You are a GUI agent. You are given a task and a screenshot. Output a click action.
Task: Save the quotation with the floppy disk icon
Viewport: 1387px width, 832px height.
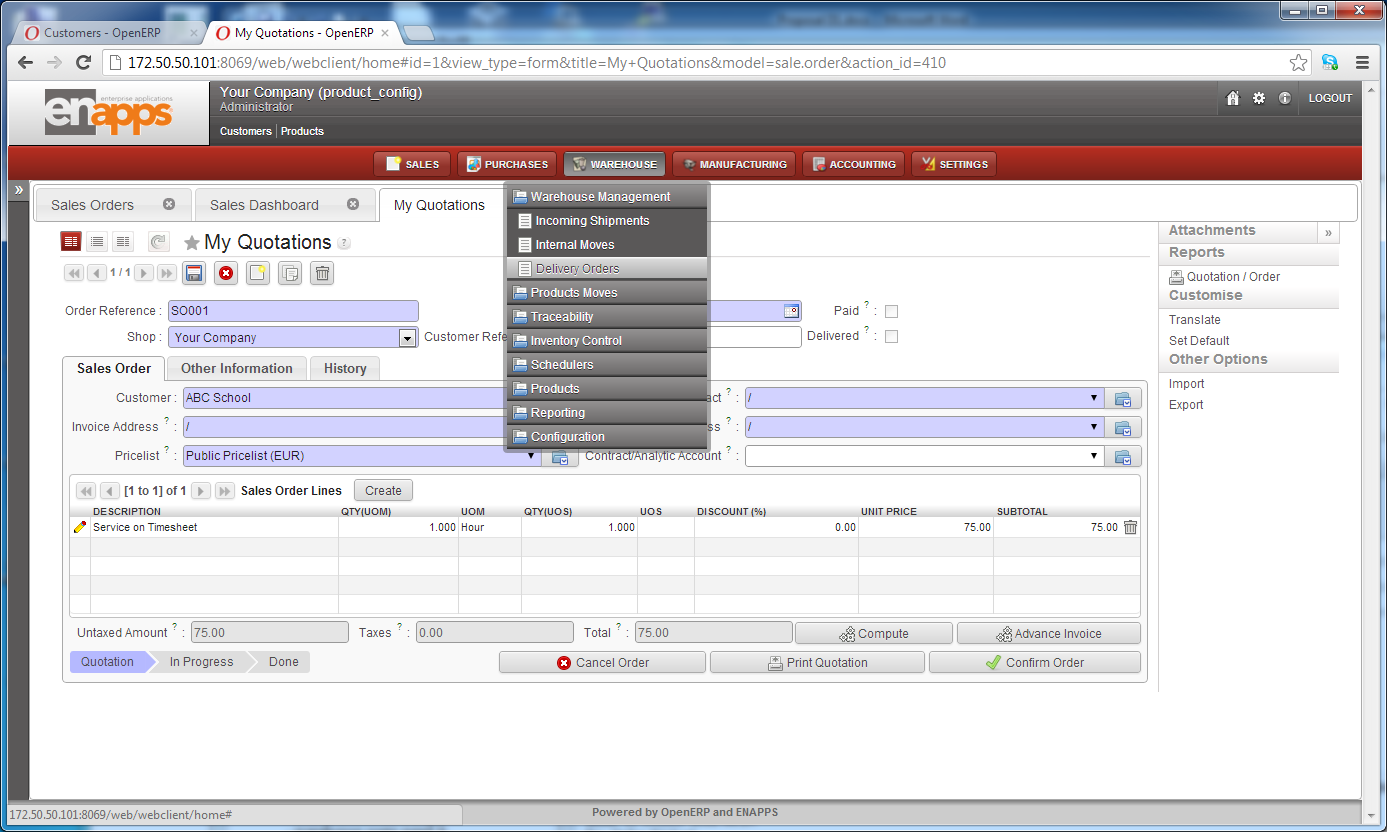[x=194, y=273]
